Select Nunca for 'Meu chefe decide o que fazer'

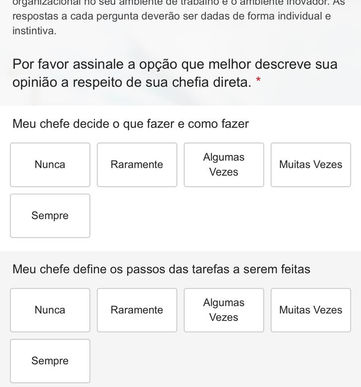tap(50, 165)
